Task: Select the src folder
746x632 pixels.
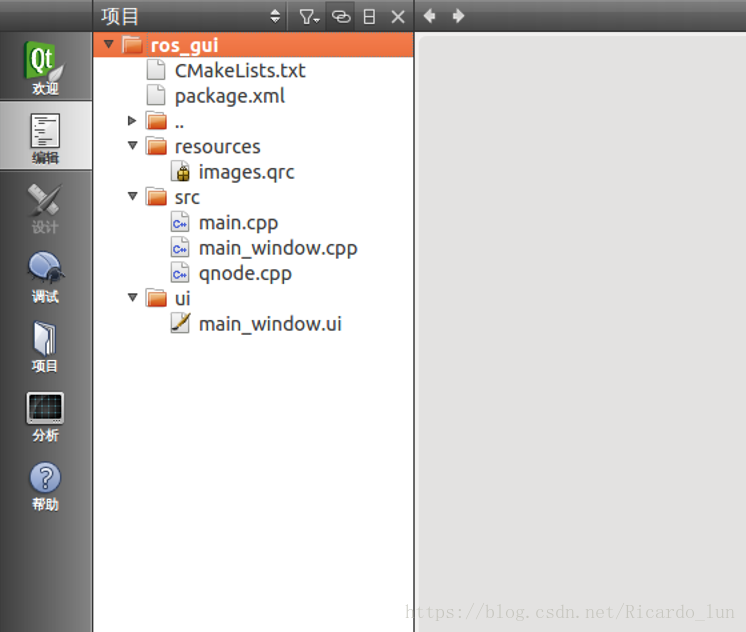Action: coord(187,198)
